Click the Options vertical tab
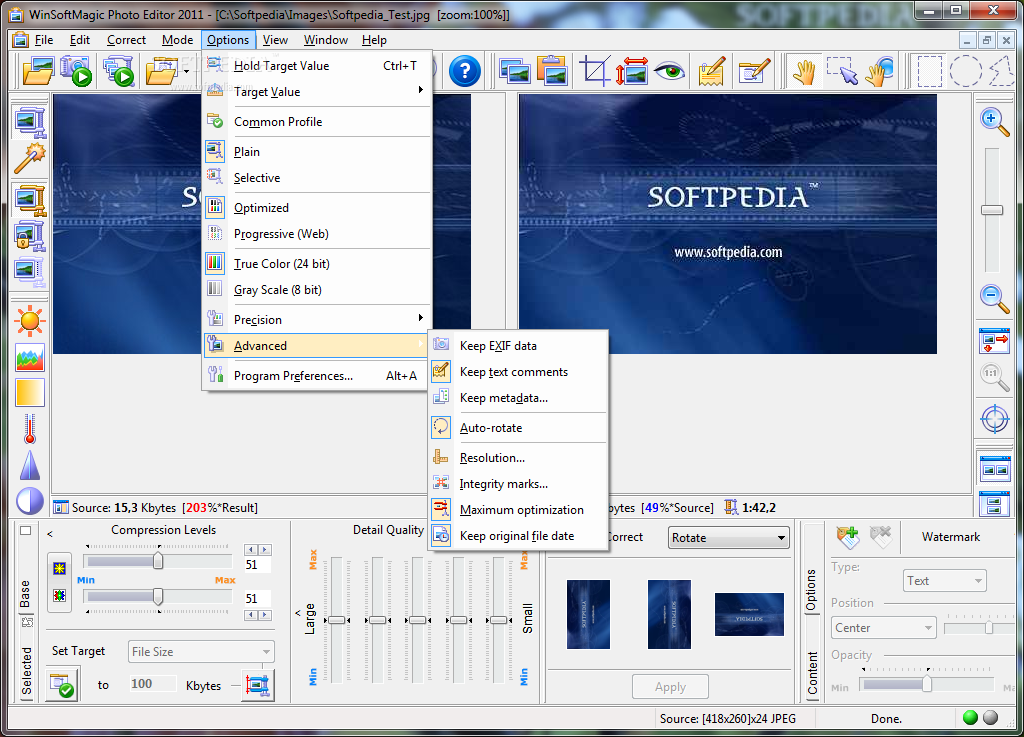1024x737 pixels. point(811,589)
